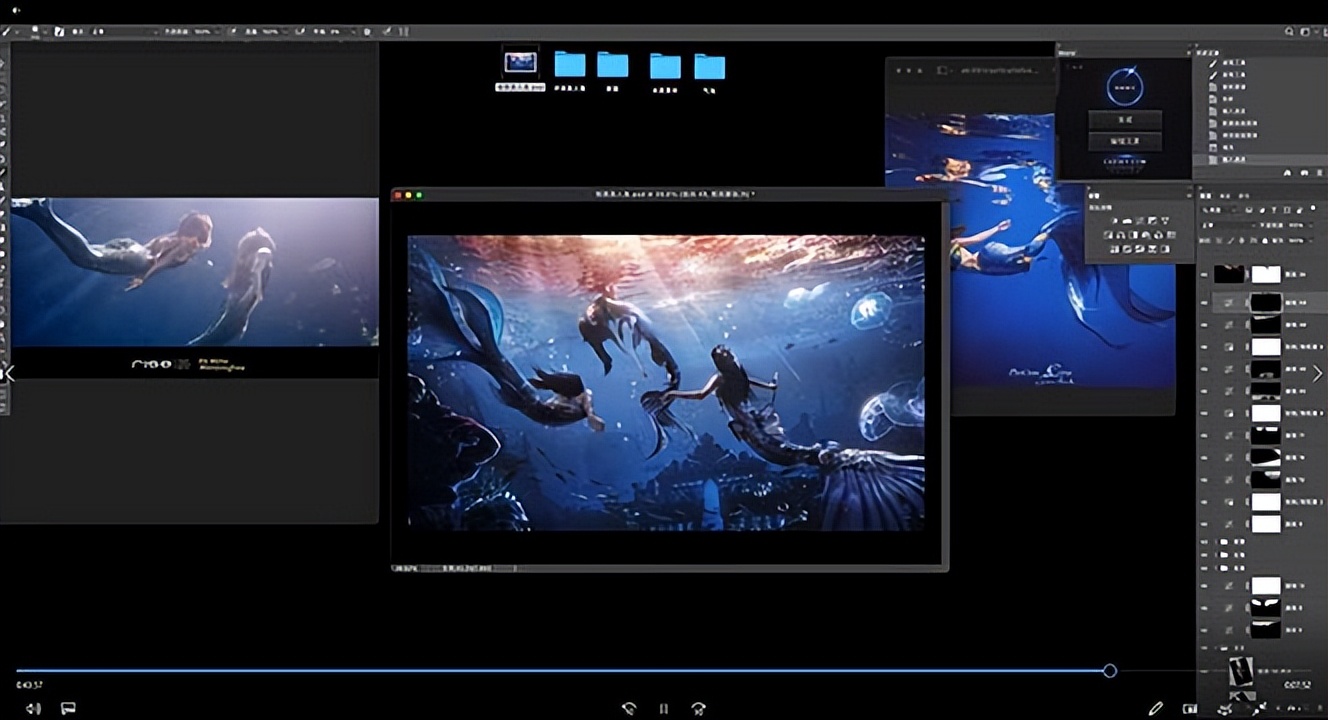Toggle visibility of the second layer row
Screen dimensions: 1328x720
[1204, 301]
